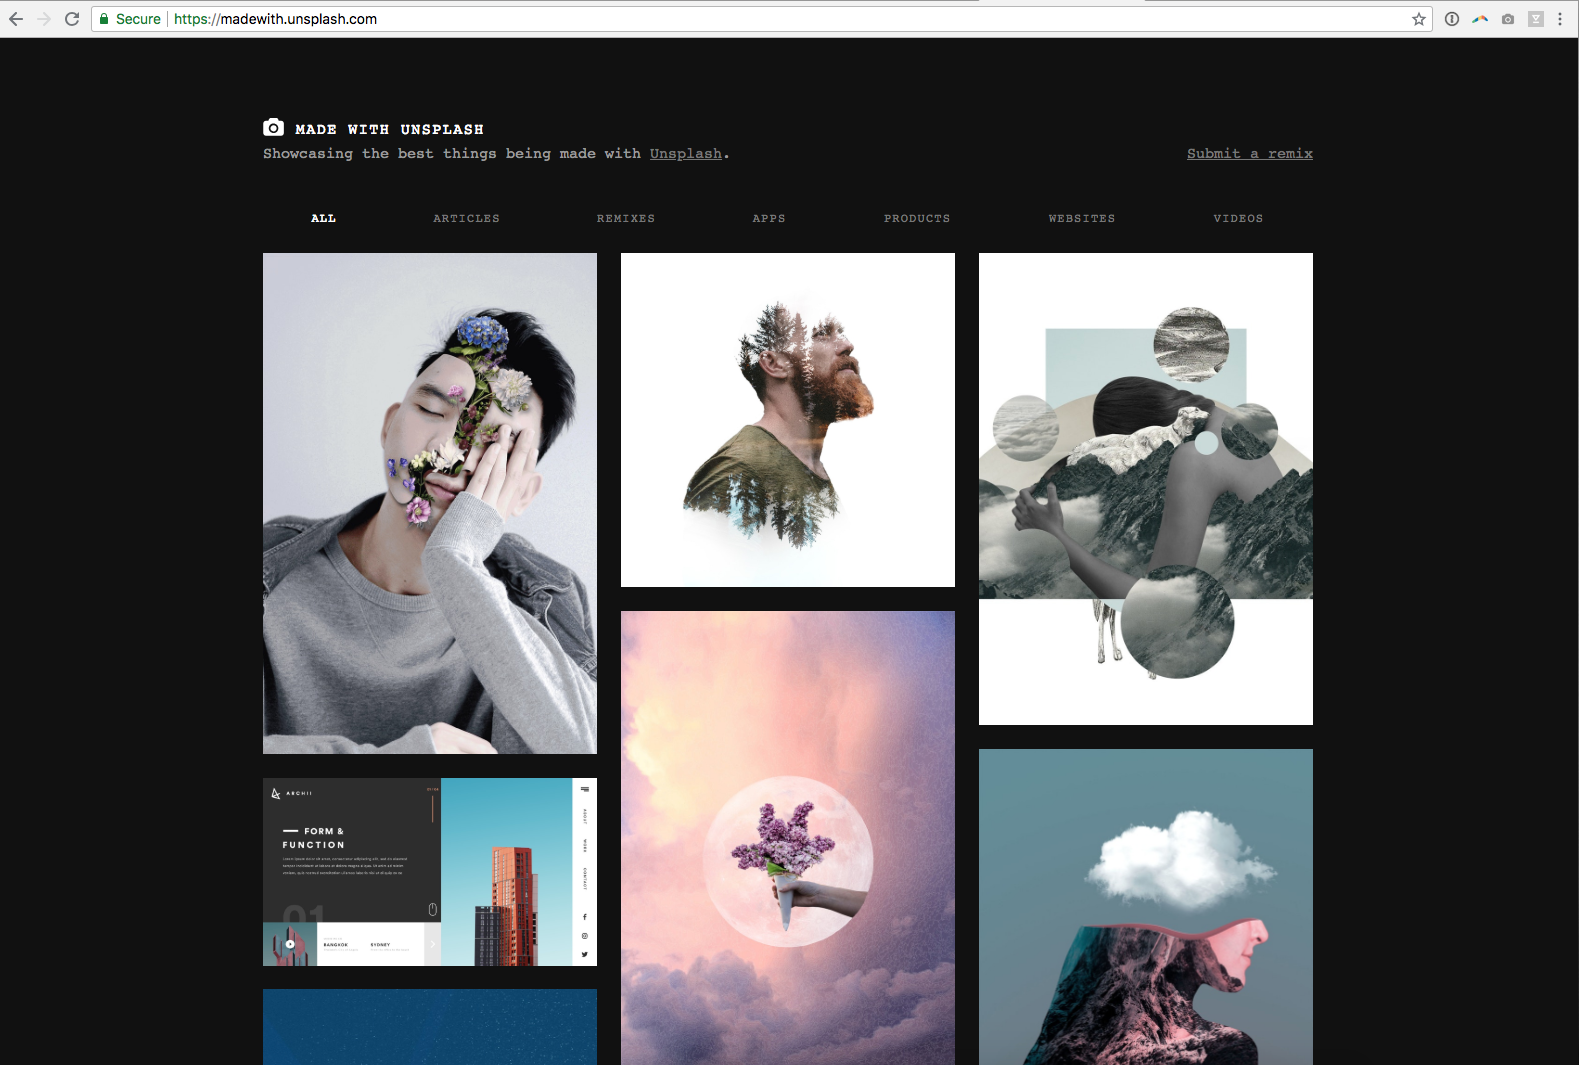Switch to the VIDEOS tab

[1238, 218]
